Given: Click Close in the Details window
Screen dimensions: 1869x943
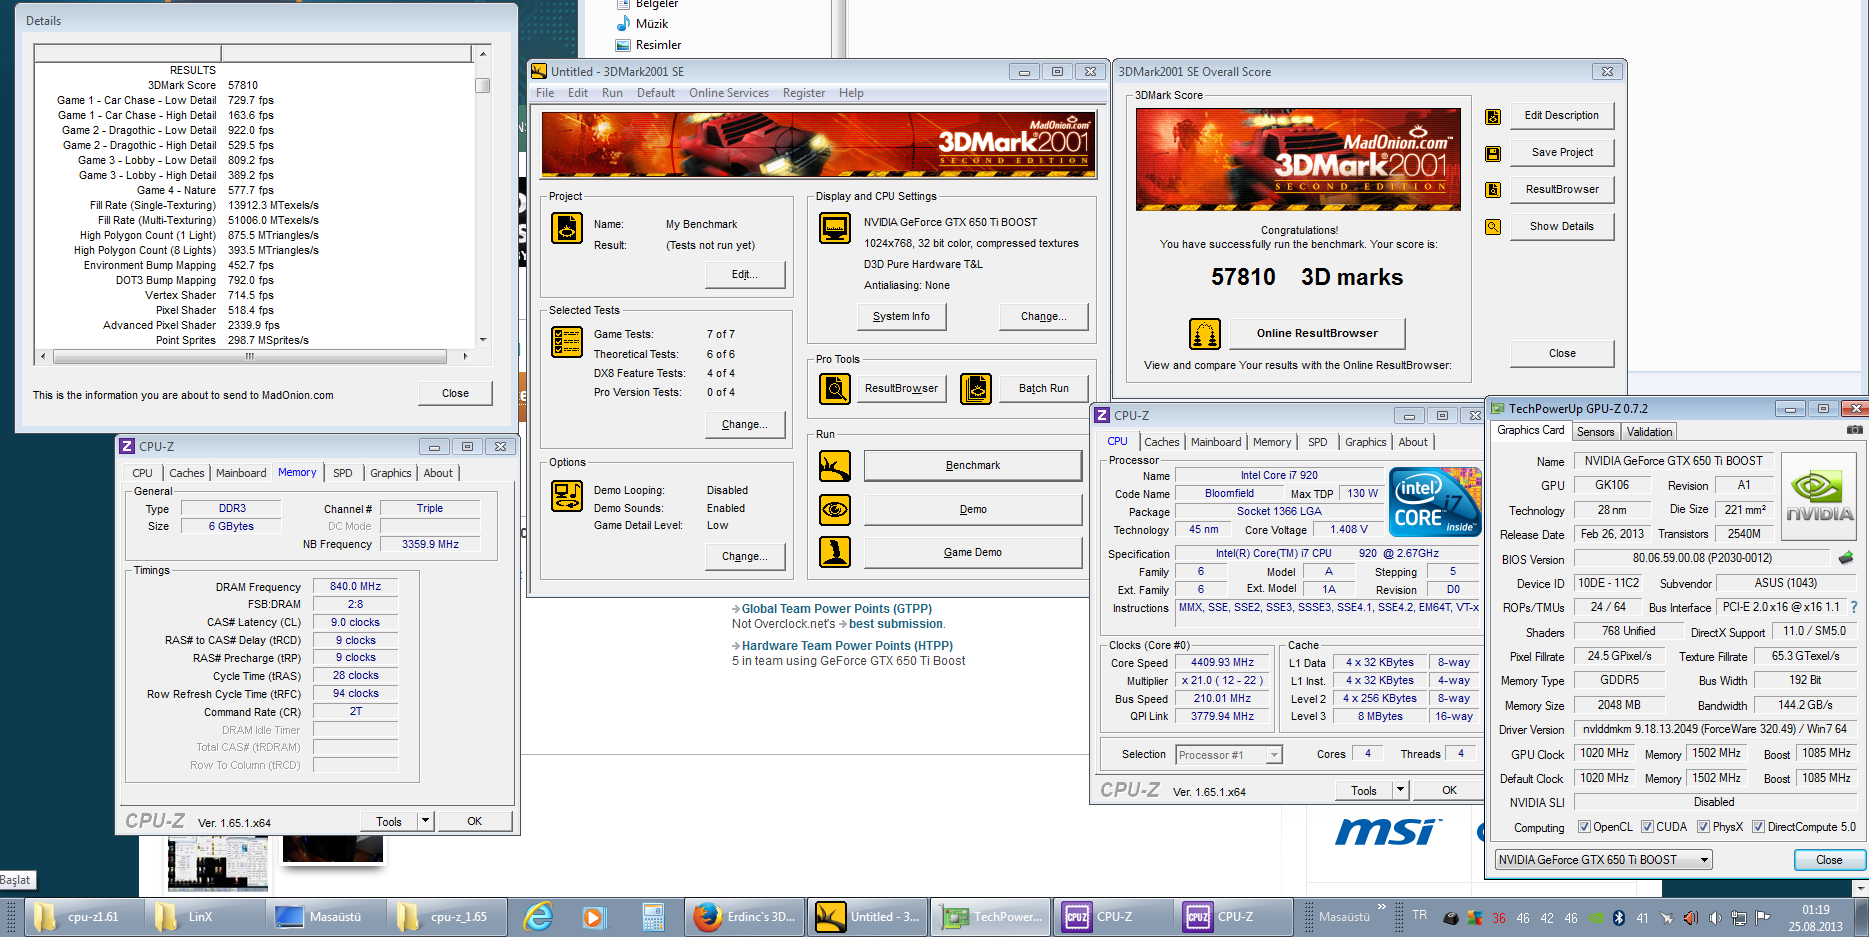Looking at the screenshot, I should [x=455, y=394].
